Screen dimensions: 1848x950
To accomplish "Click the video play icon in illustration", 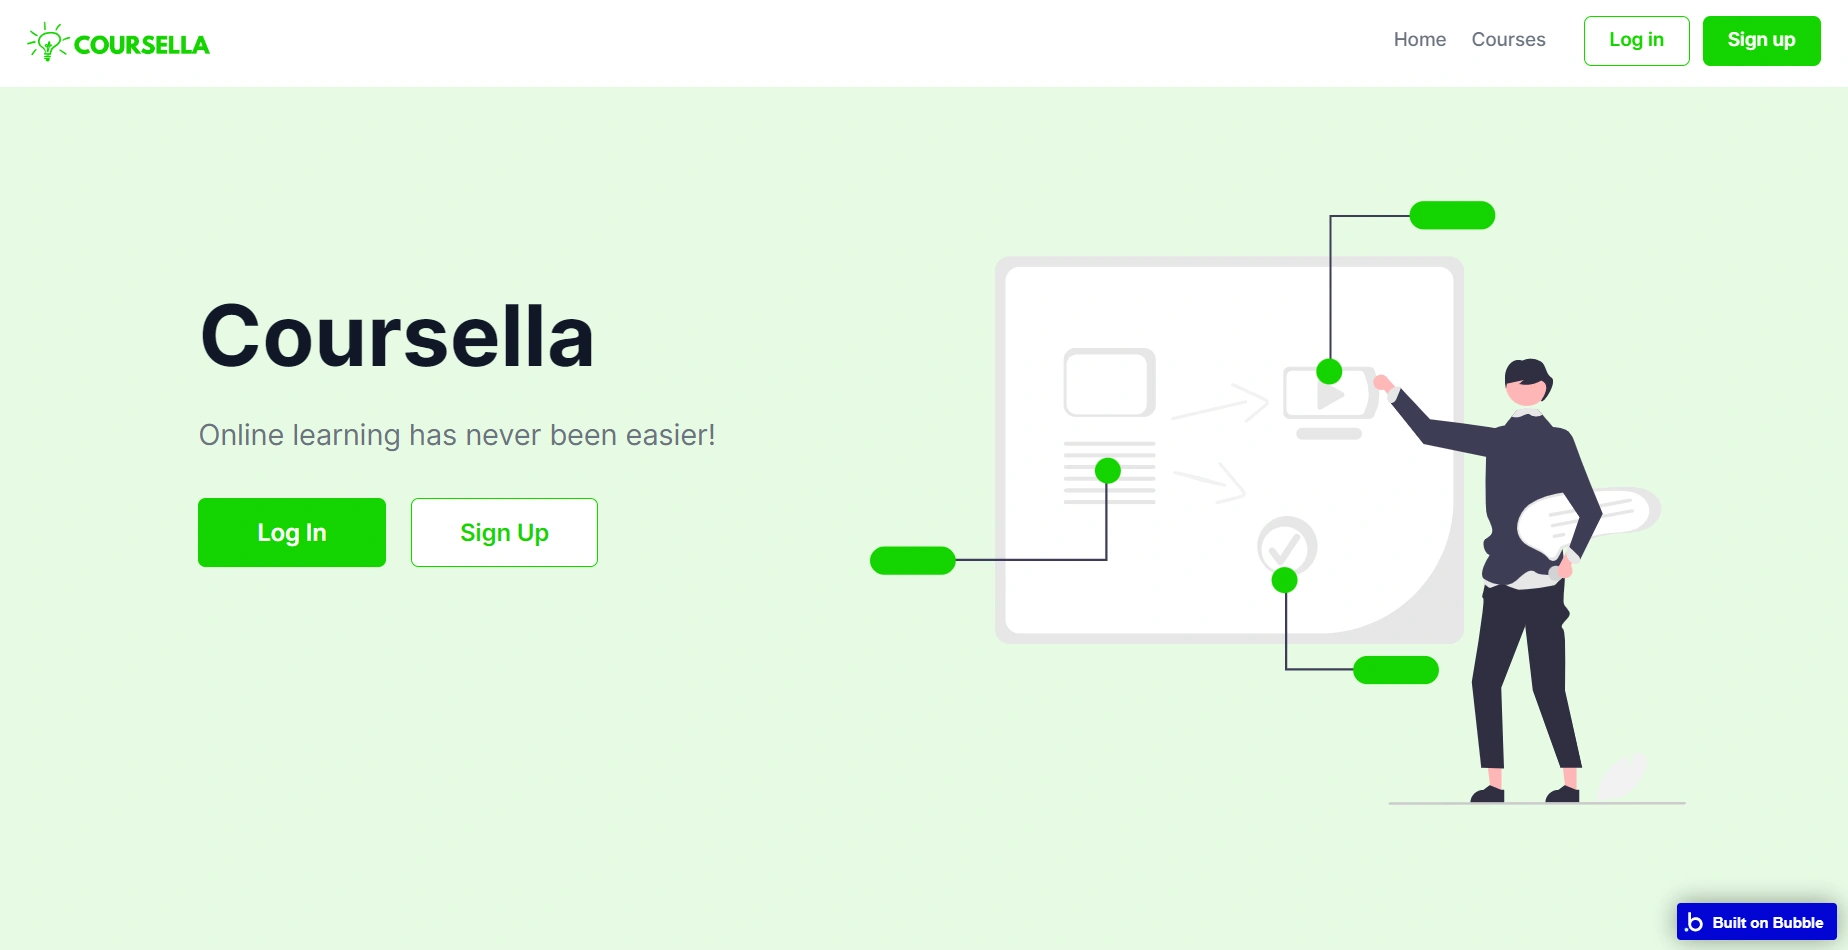I will tap(1329, 396).
